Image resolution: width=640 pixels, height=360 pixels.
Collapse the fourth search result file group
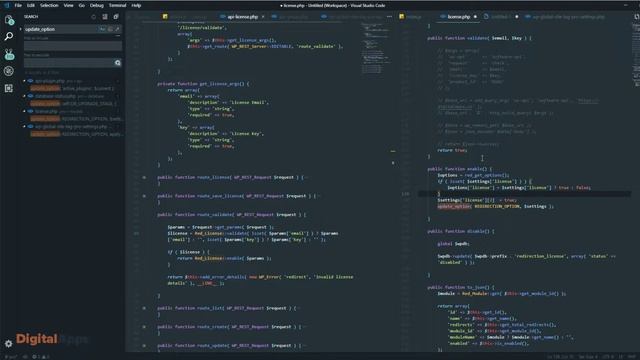[24, 127]
